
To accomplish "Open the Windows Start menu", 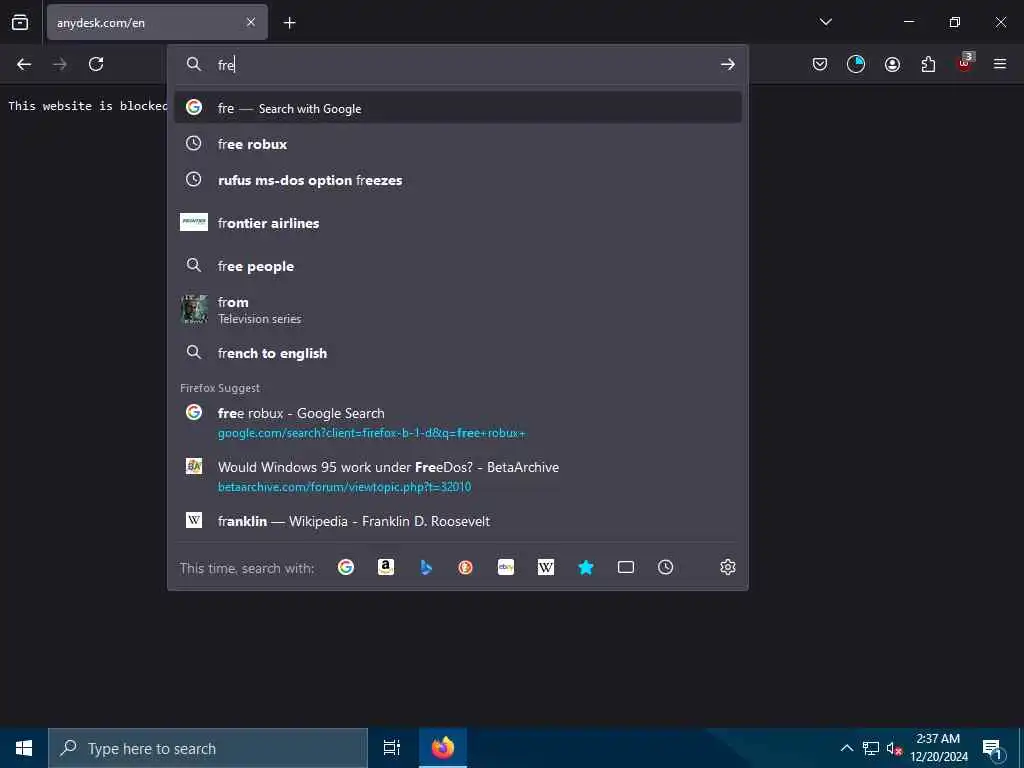I will point(24,748).
